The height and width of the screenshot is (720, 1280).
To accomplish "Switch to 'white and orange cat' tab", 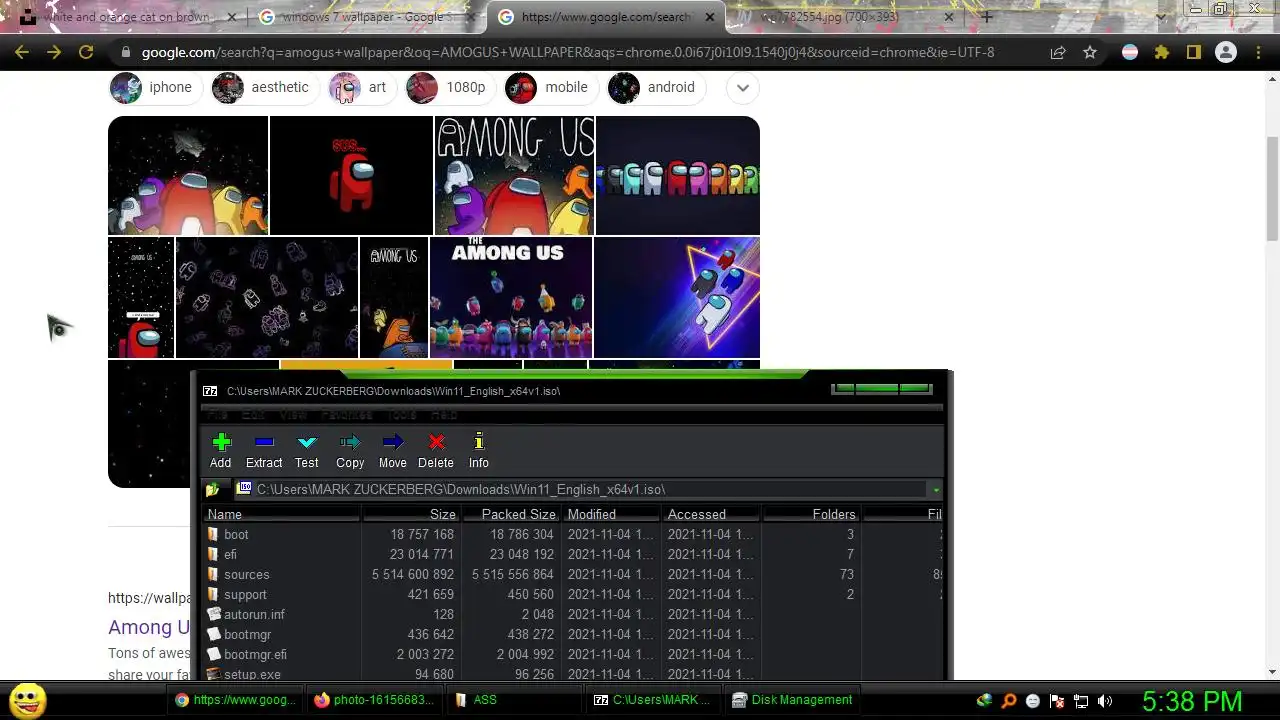I will click(x=127, y=17).
